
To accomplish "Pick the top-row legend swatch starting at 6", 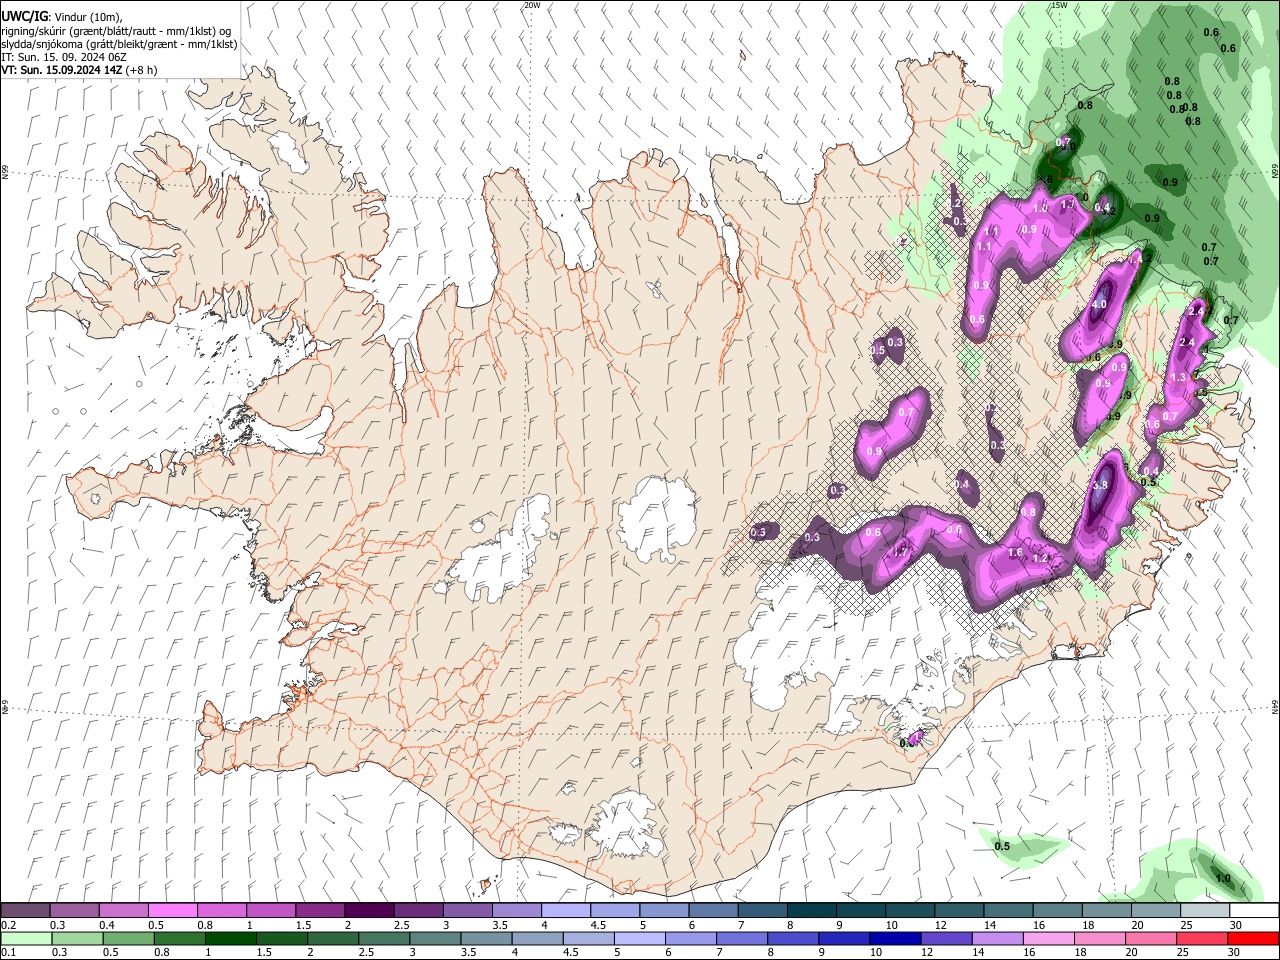I will click(713, 910).
